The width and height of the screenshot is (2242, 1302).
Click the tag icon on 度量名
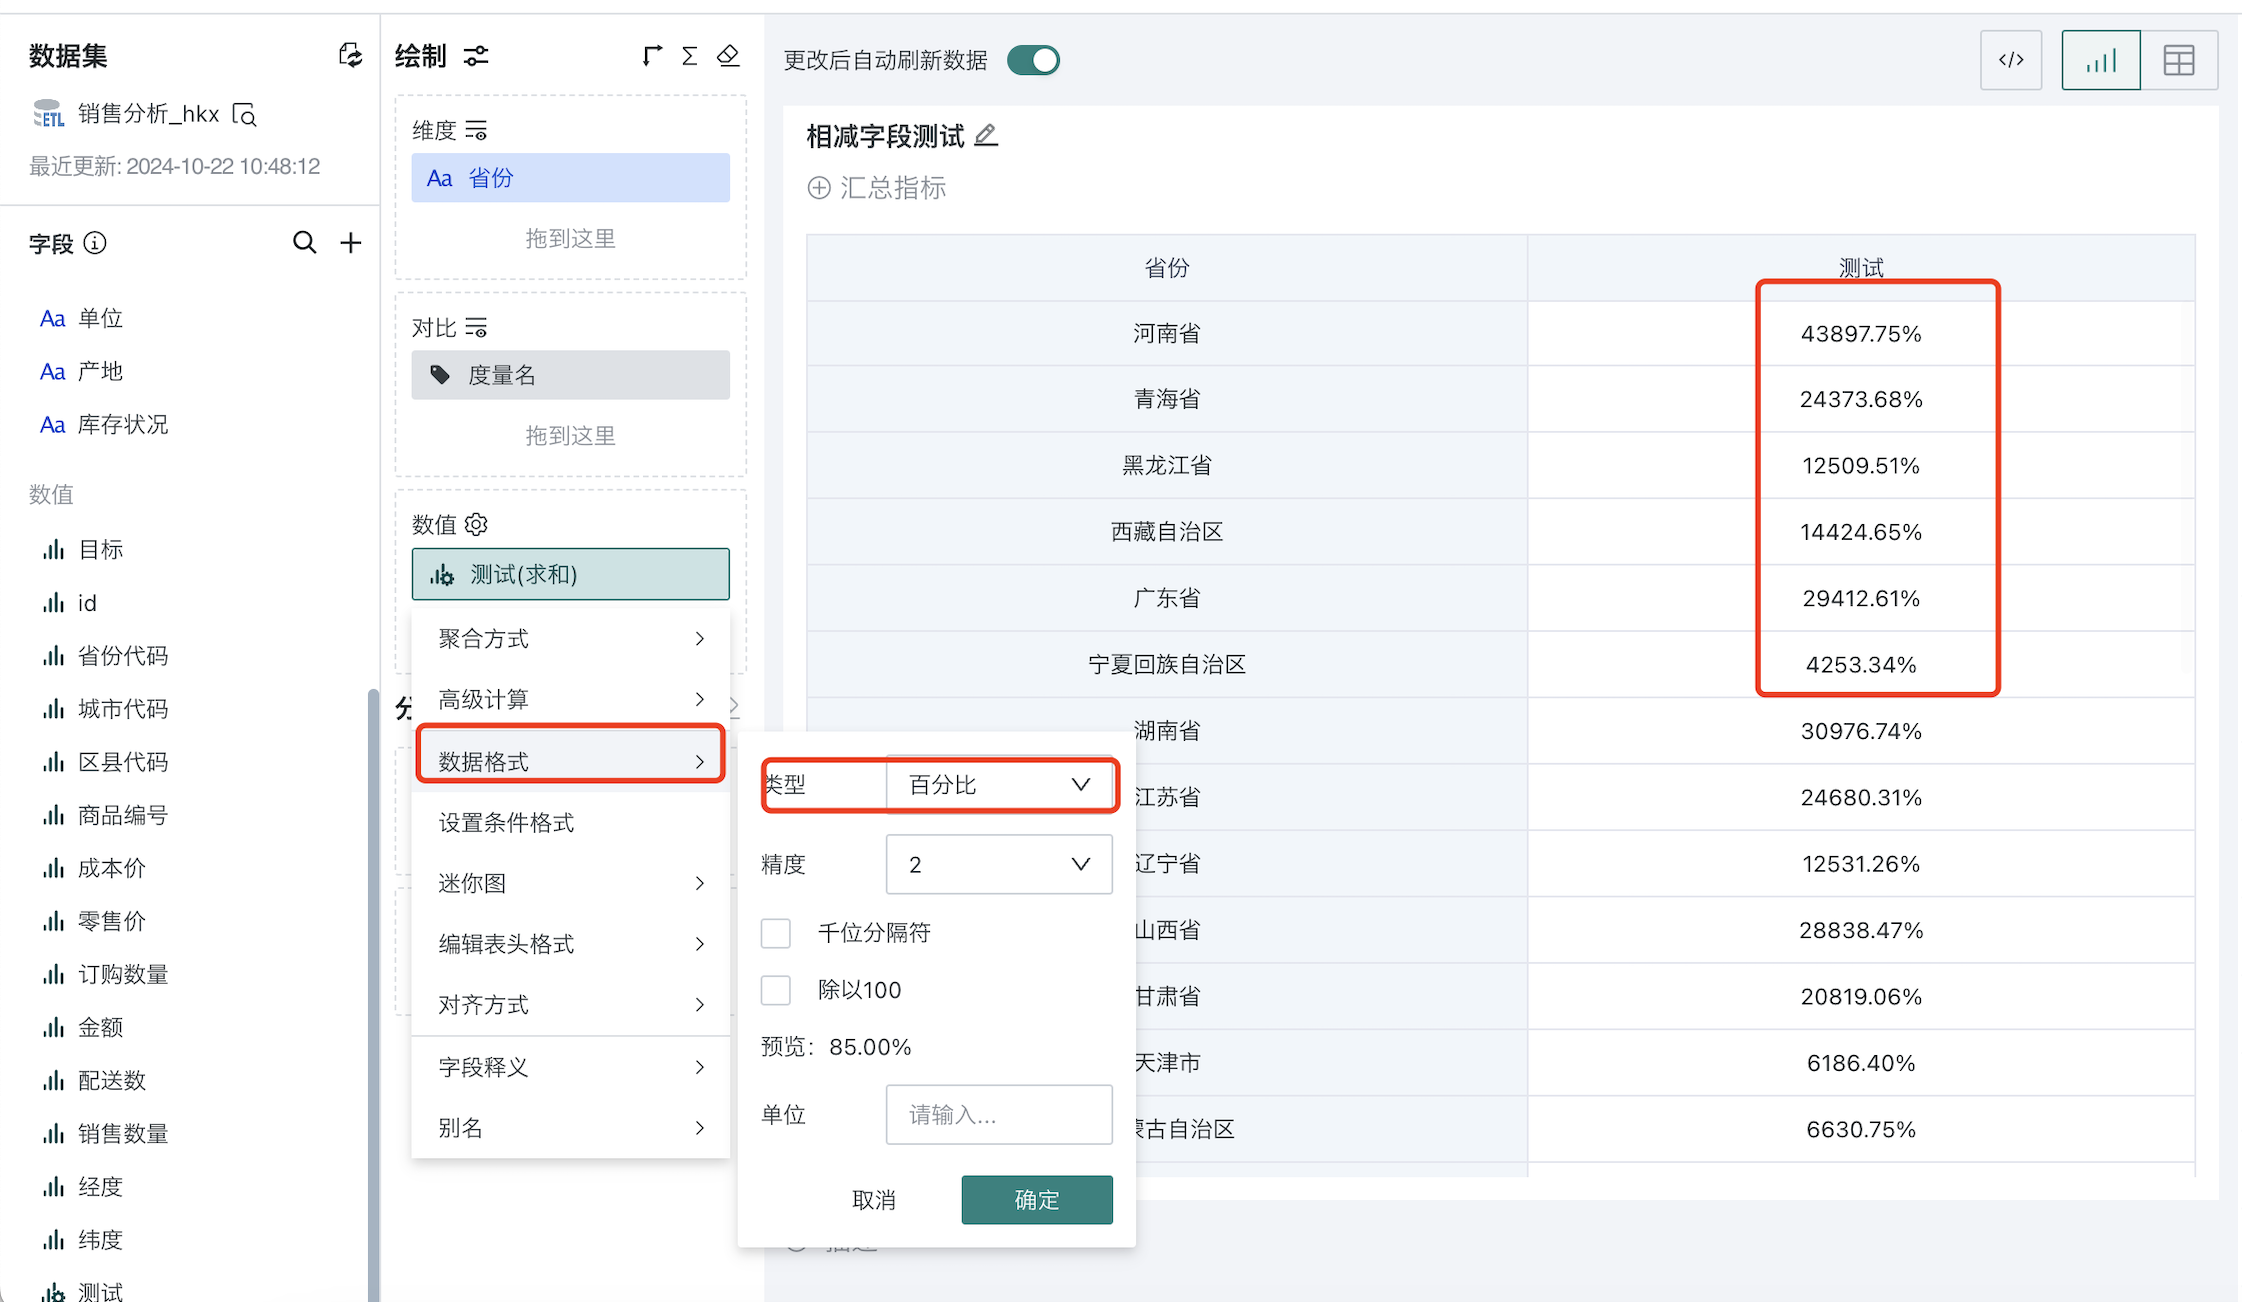440,375
